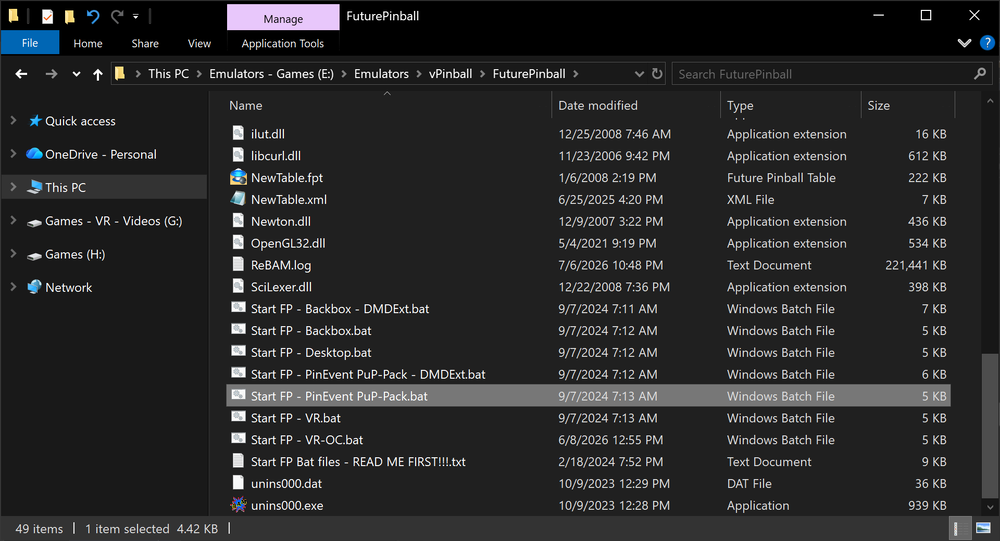Sort files by the Date modified column

(x=598, y=105)
